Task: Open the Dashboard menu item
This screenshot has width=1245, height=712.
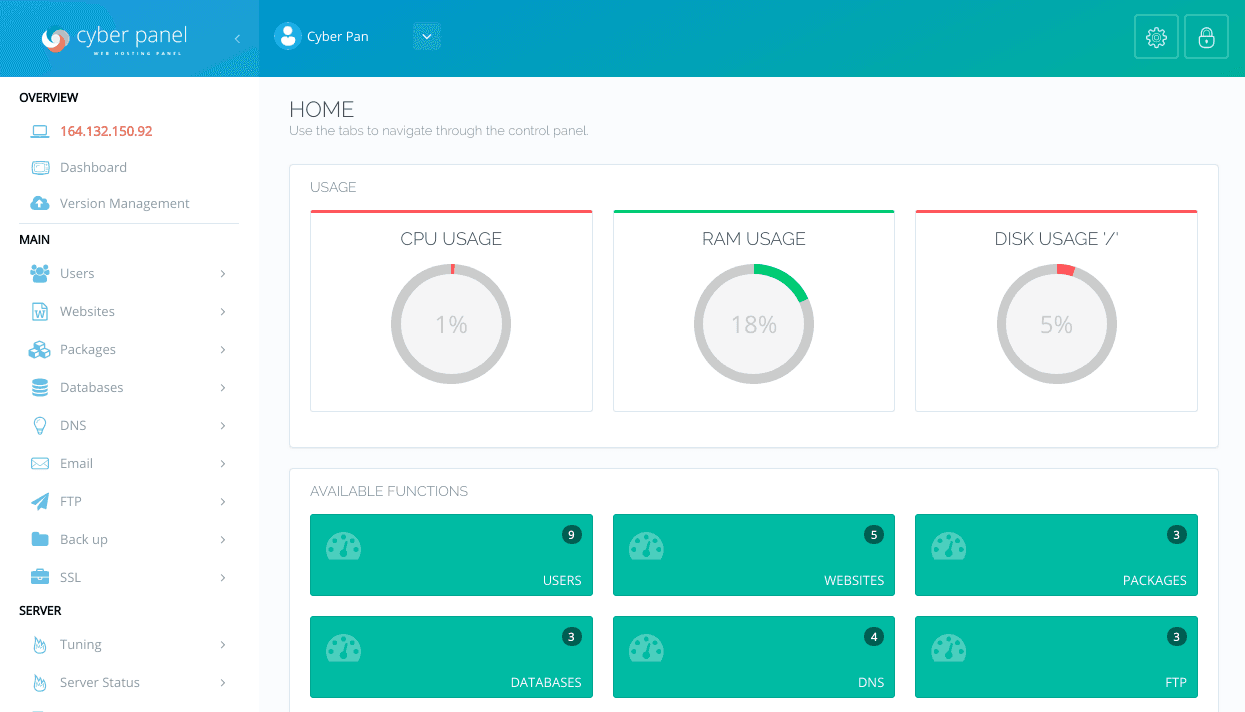Action: (x=93, y=167)
